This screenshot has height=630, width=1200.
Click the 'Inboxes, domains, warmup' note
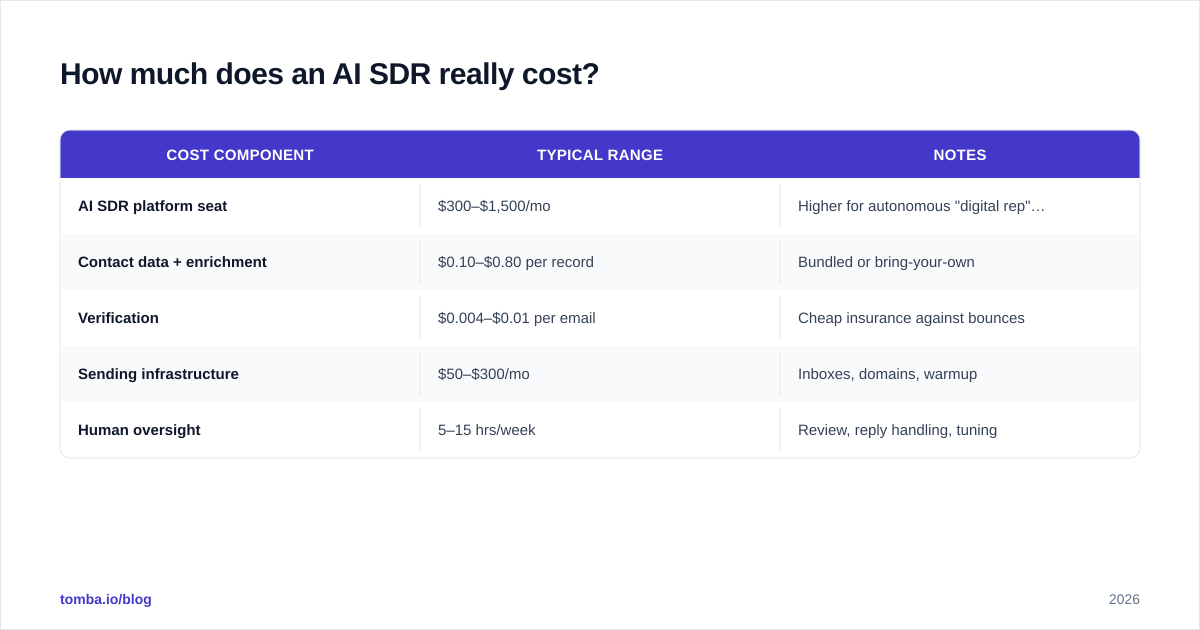(887, 374)
